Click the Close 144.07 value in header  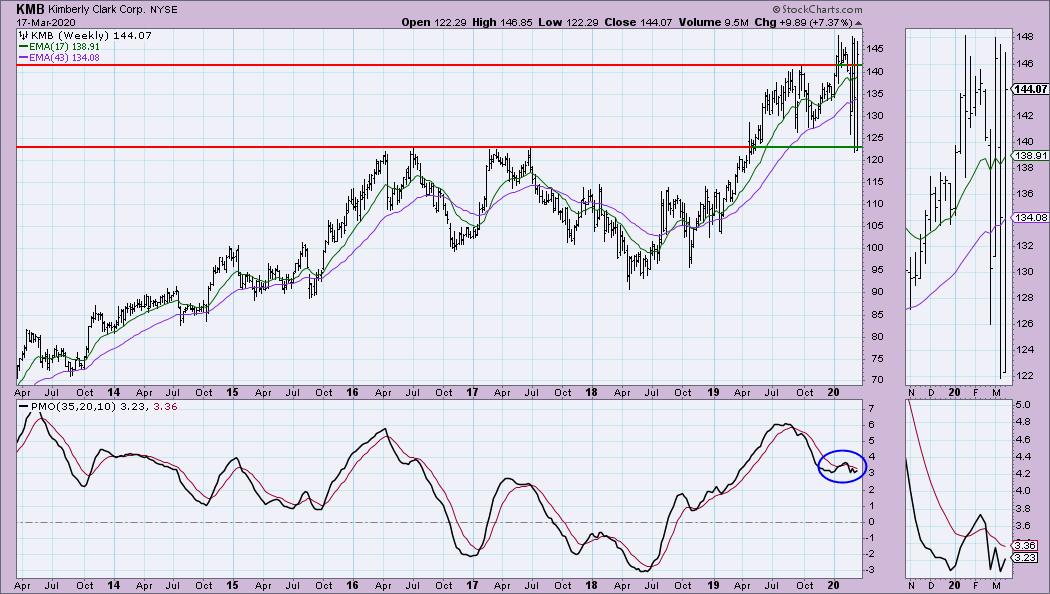pyautogui.click(x=638, y=22)
